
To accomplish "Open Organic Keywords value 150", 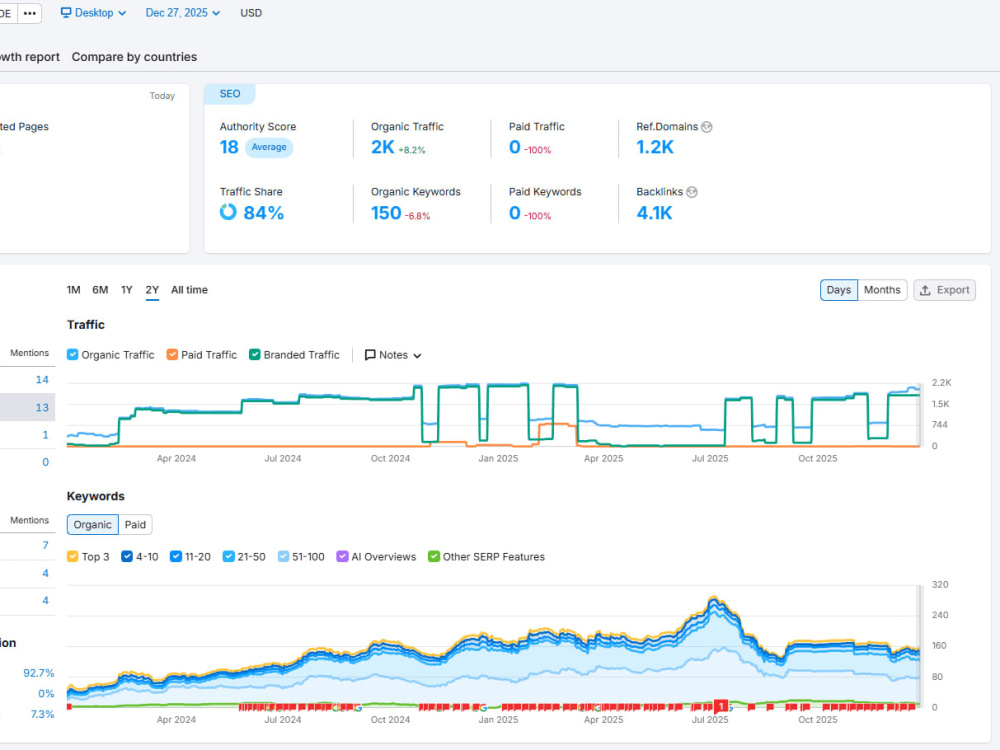I will 386,212.
